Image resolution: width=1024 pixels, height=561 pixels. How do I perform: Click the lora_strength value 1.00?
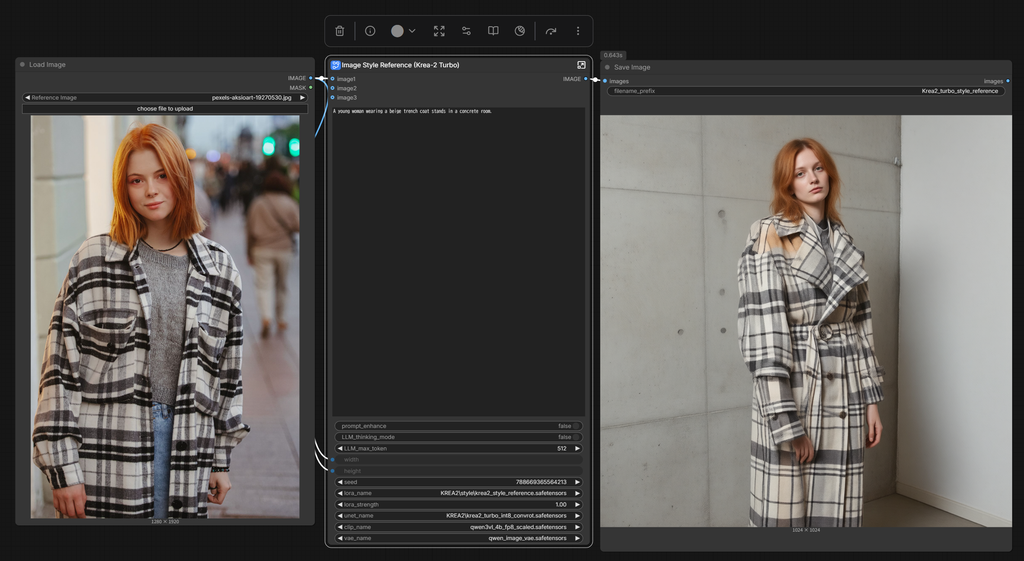tap(560, 504)
